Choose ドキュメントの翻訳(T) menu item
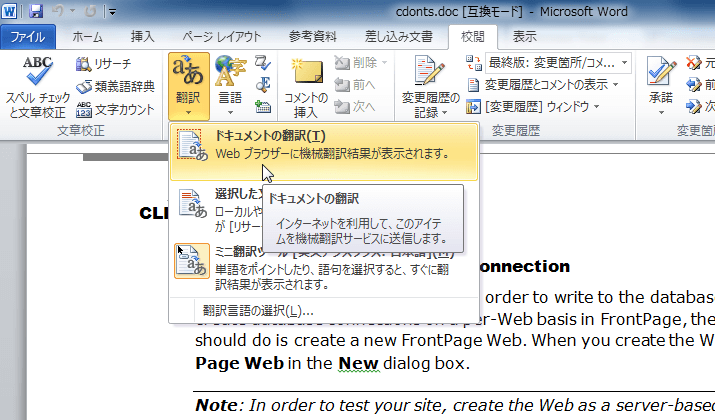 click(324, 152)
